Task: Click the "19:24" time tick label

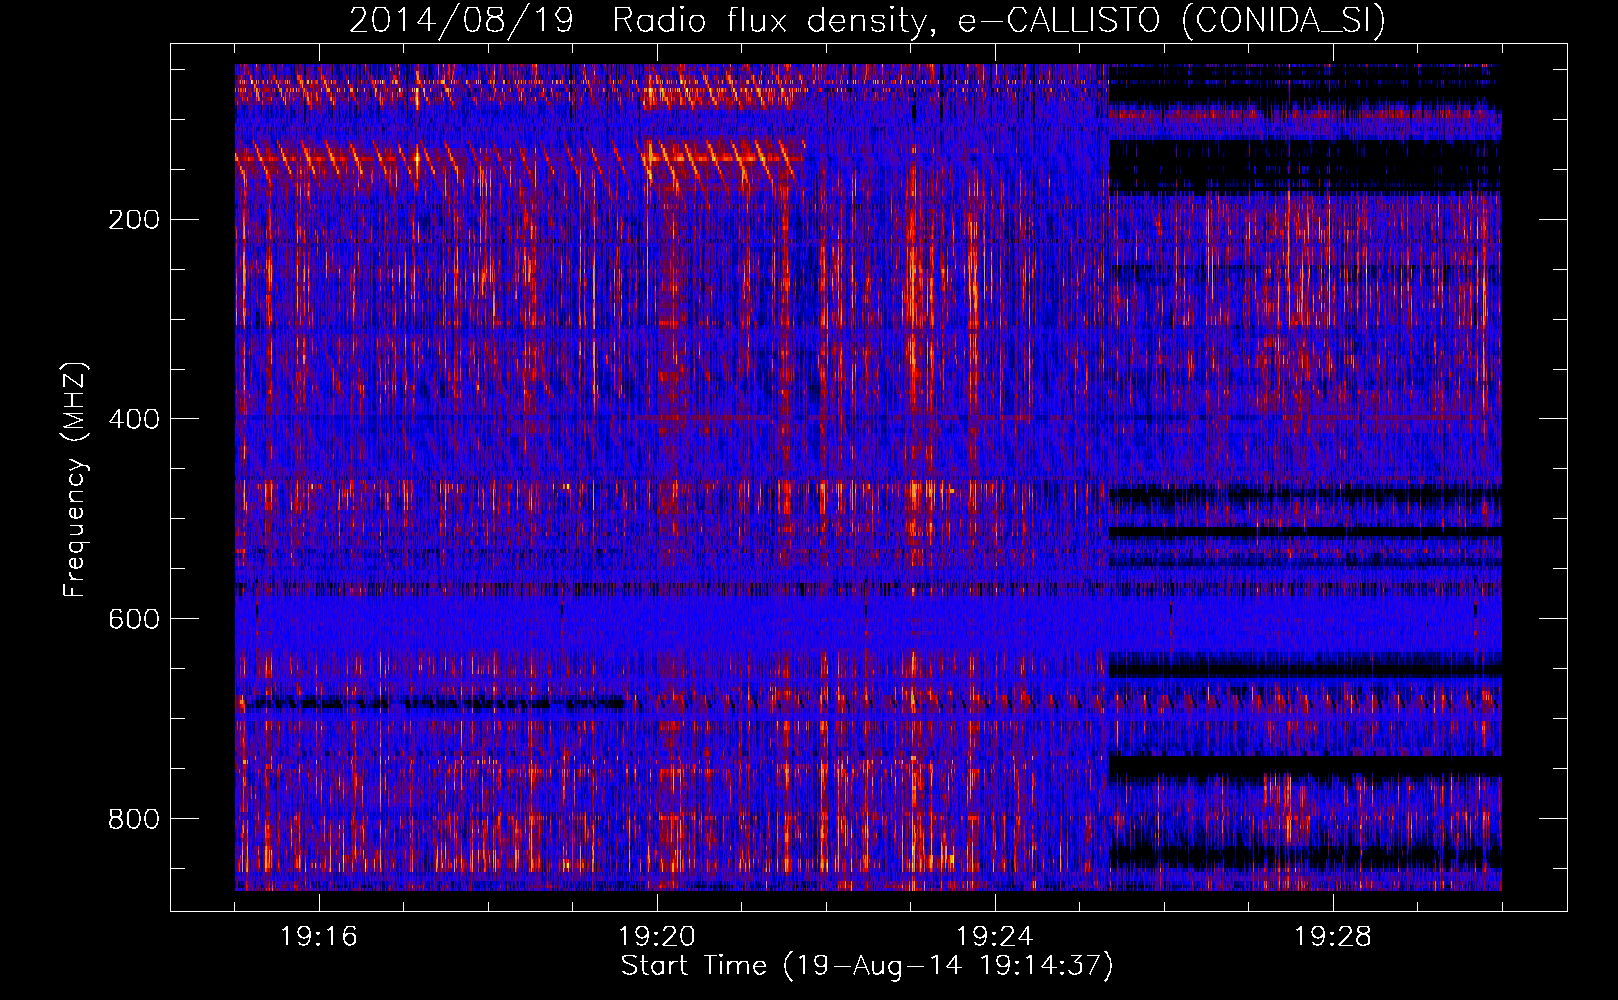Action: [995, 937]
